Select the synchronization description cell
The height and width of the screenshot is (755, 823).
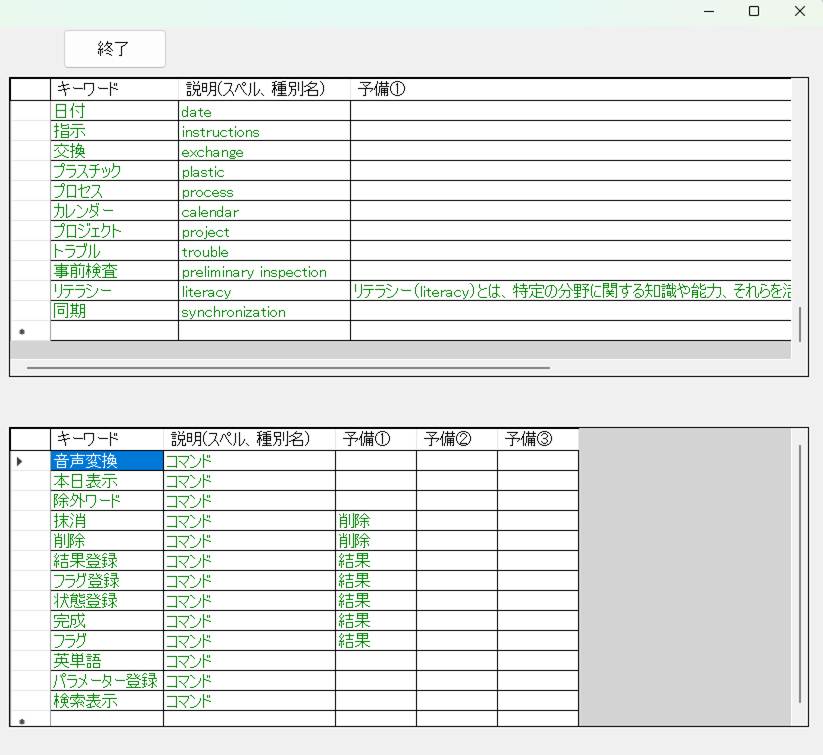(264, 312)
